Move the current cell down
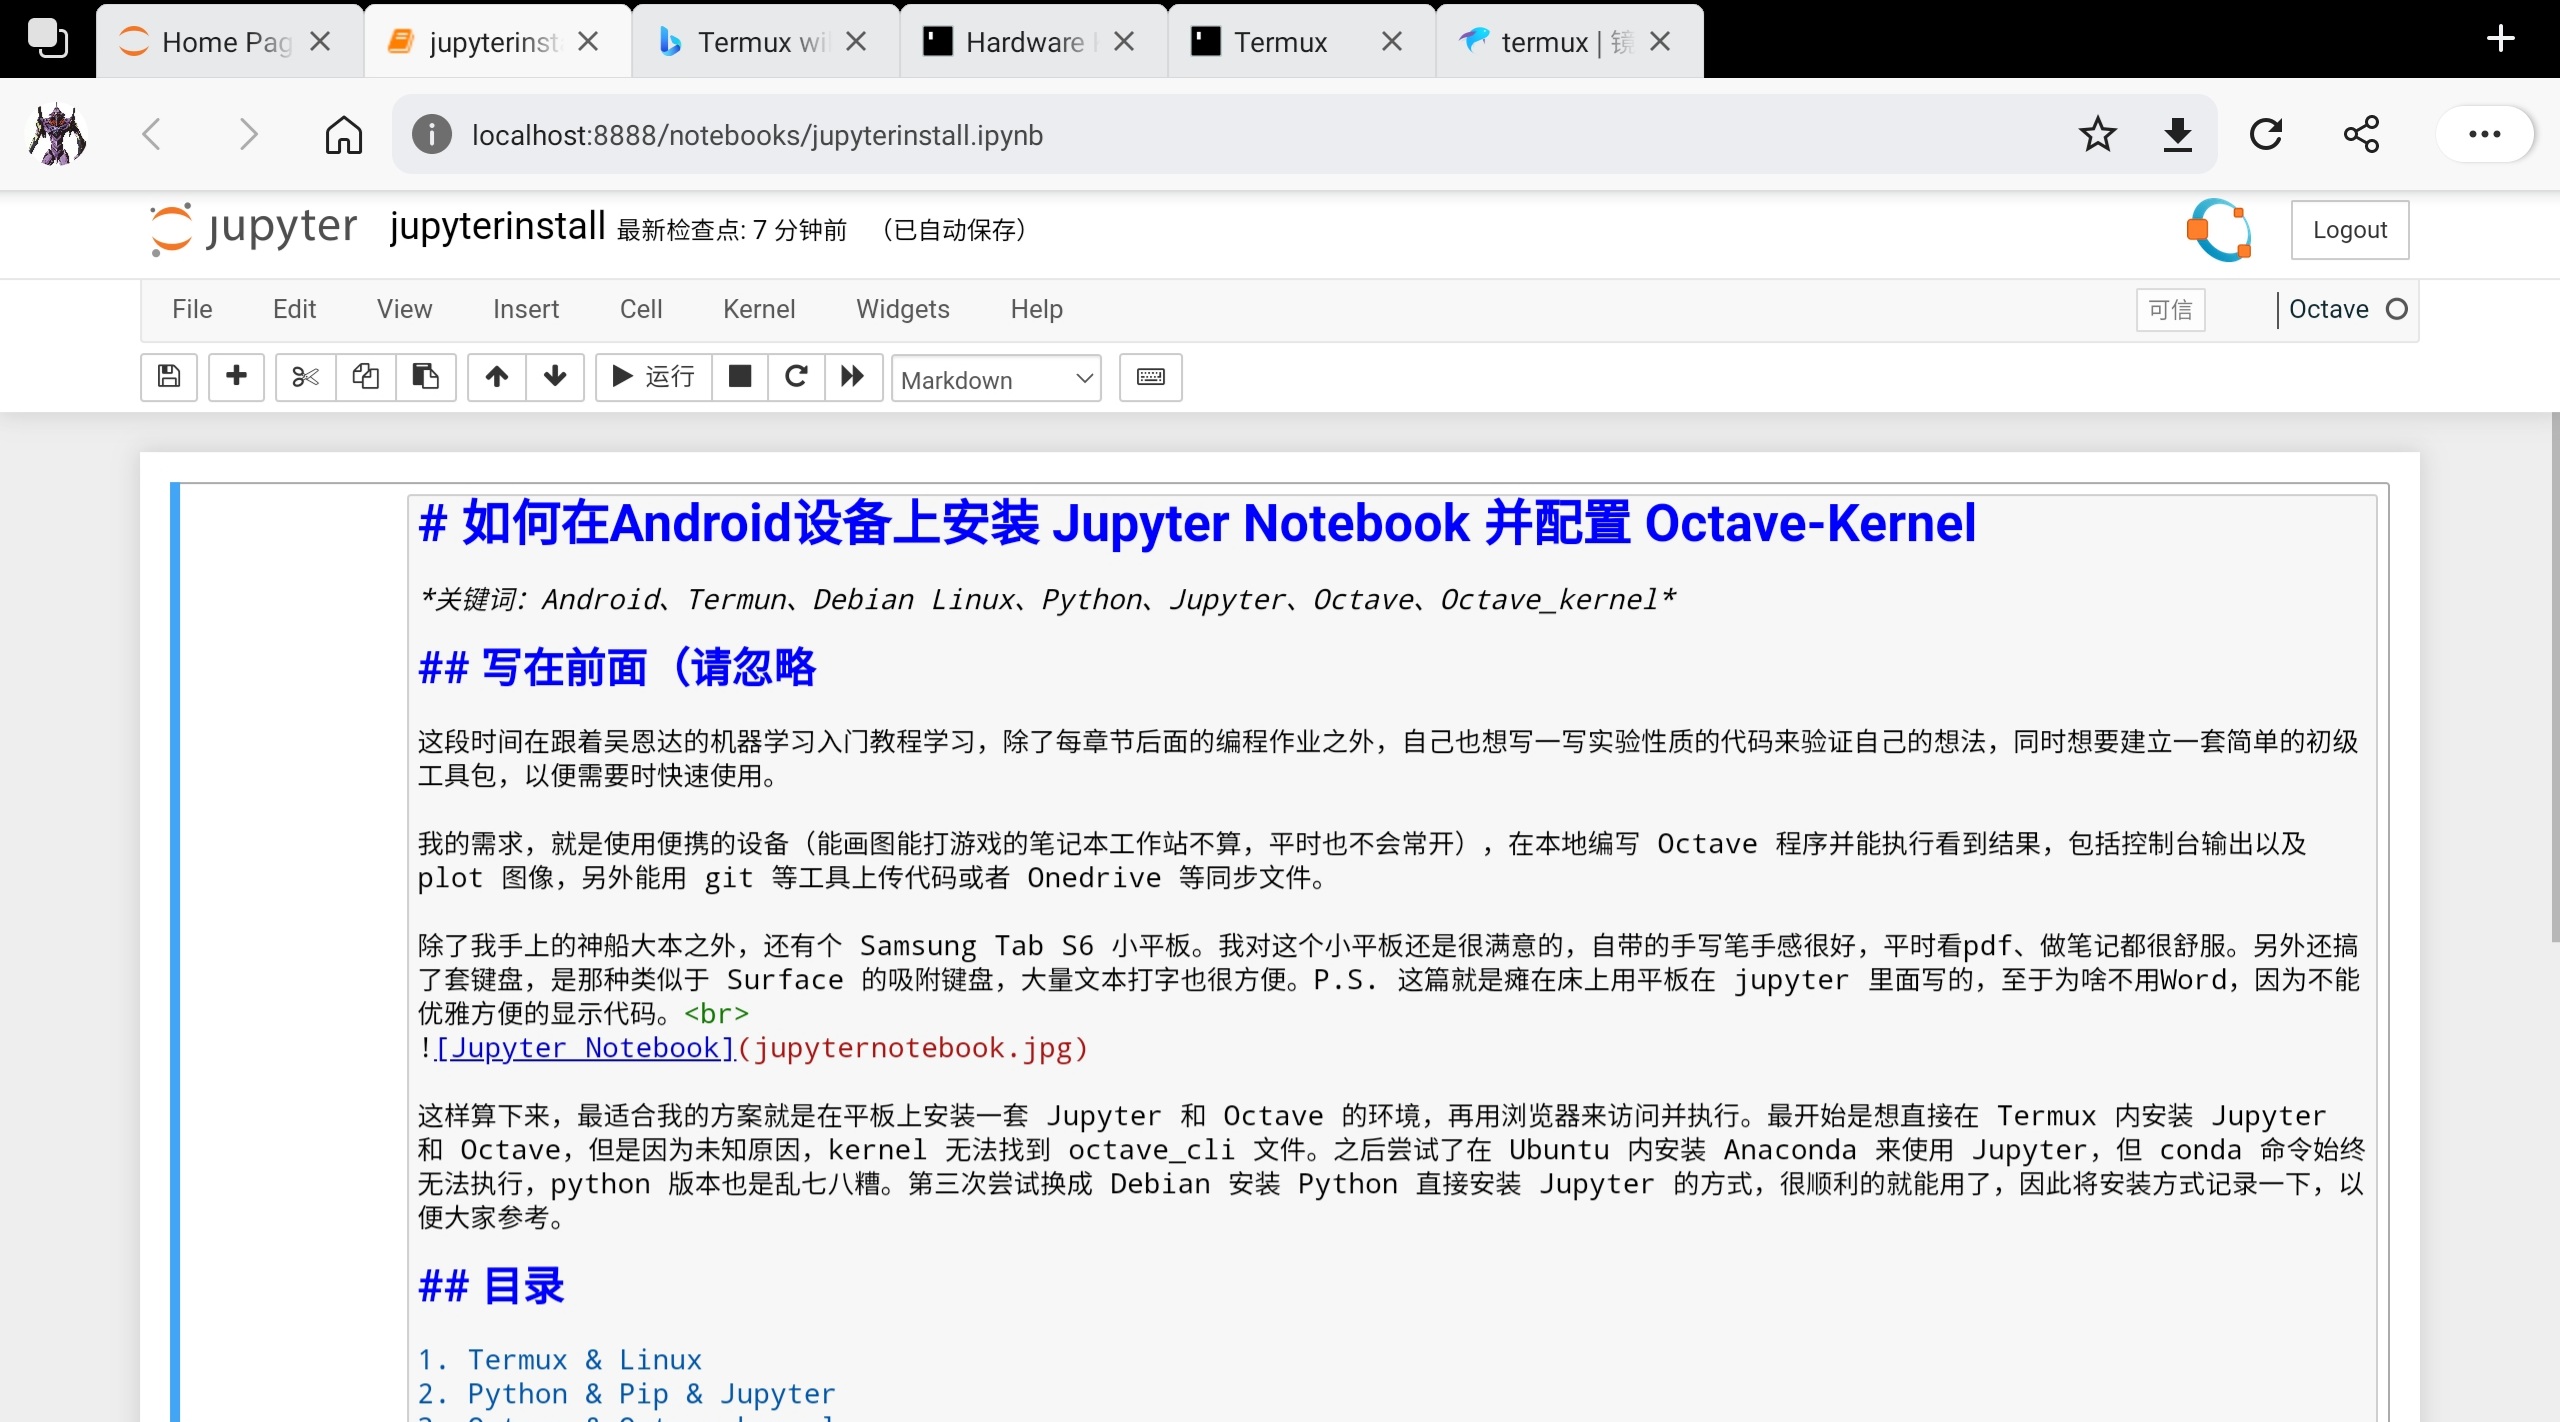Screen dimensions: 2560x1422 pos(555,377)
